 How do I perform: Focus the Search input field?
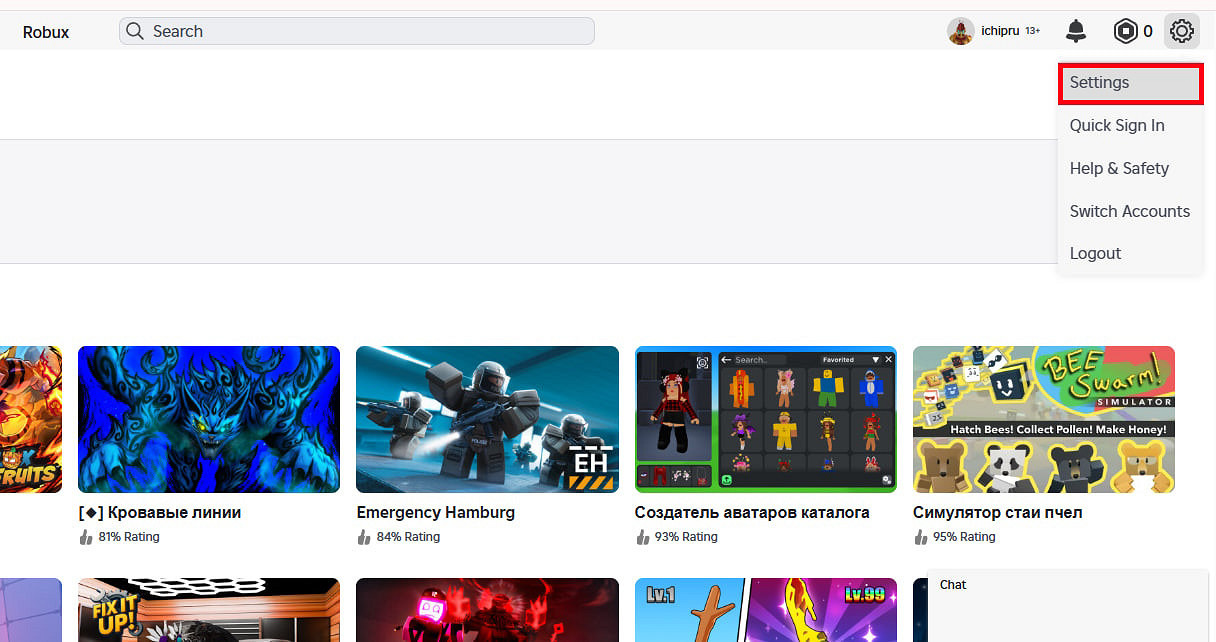[x=370, y=31]
